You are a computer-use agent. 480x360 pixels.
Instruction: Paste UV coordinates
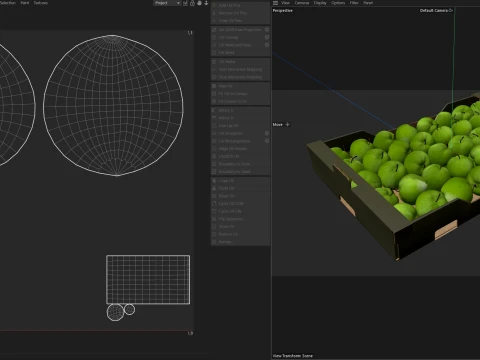tap(240, 188)
